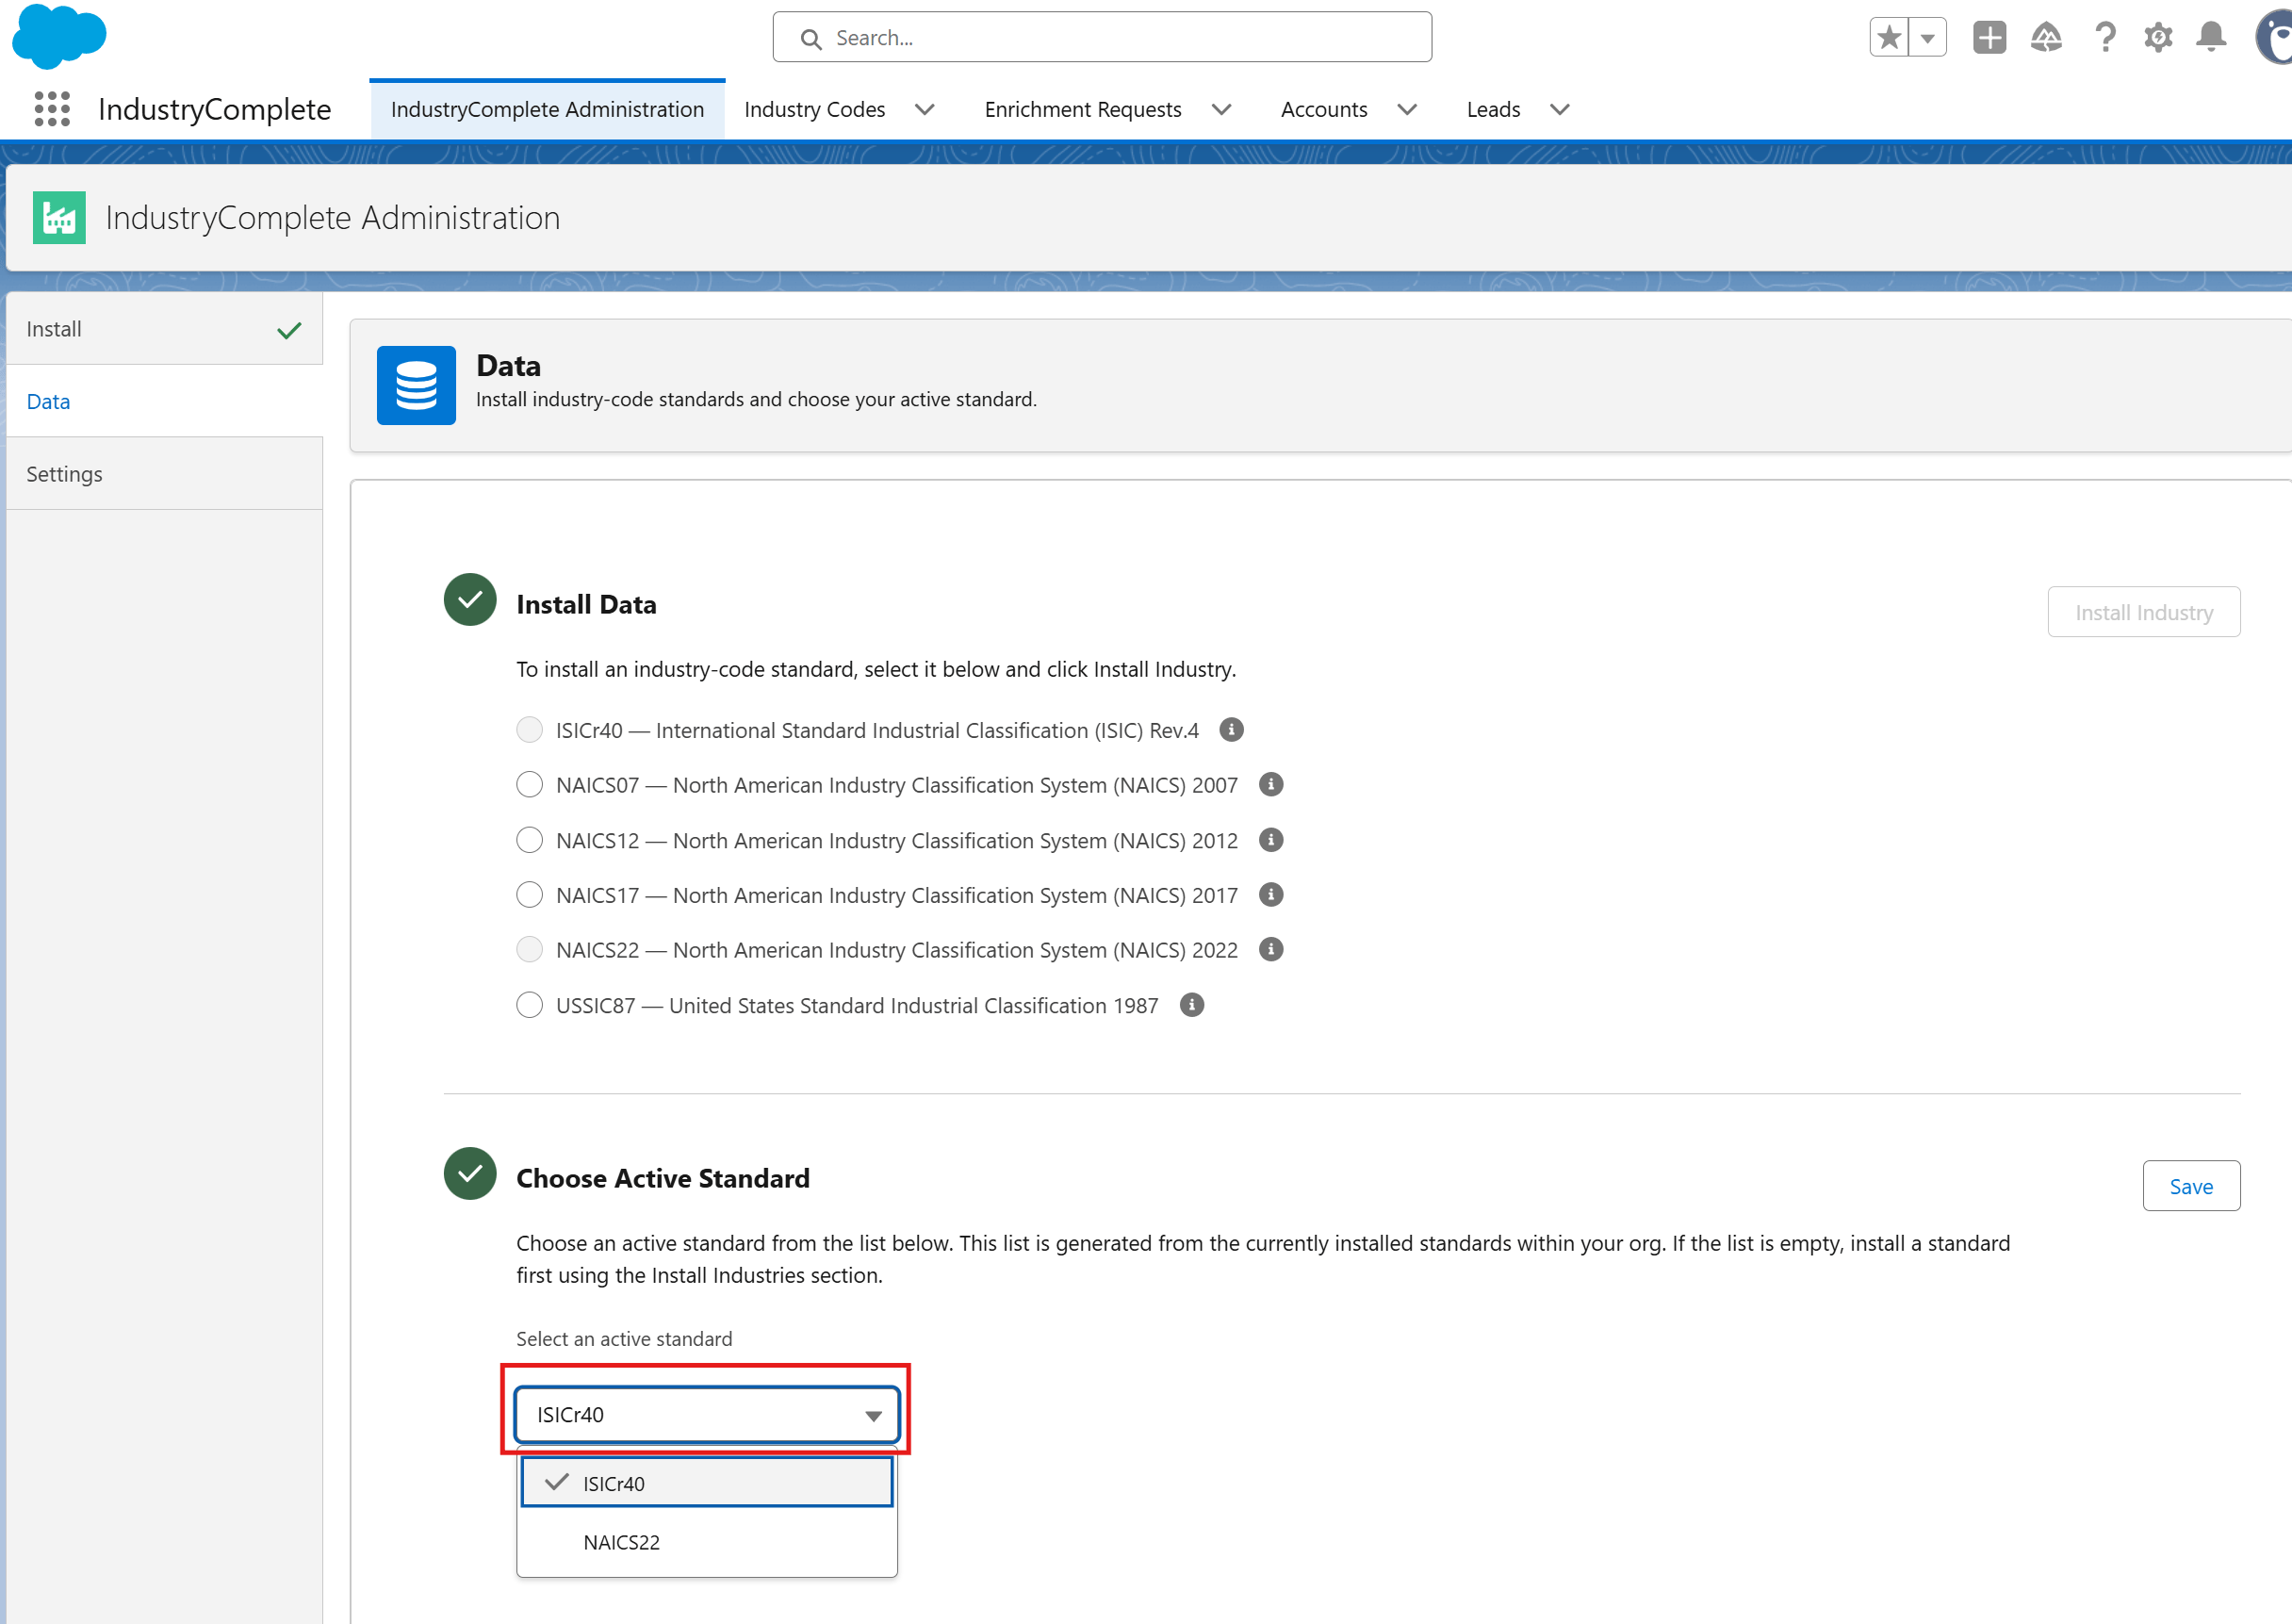The width and height of the screenshot is (2292, 1624).
Task: Open the App Launcher grid icon
Action: (52, 109)
